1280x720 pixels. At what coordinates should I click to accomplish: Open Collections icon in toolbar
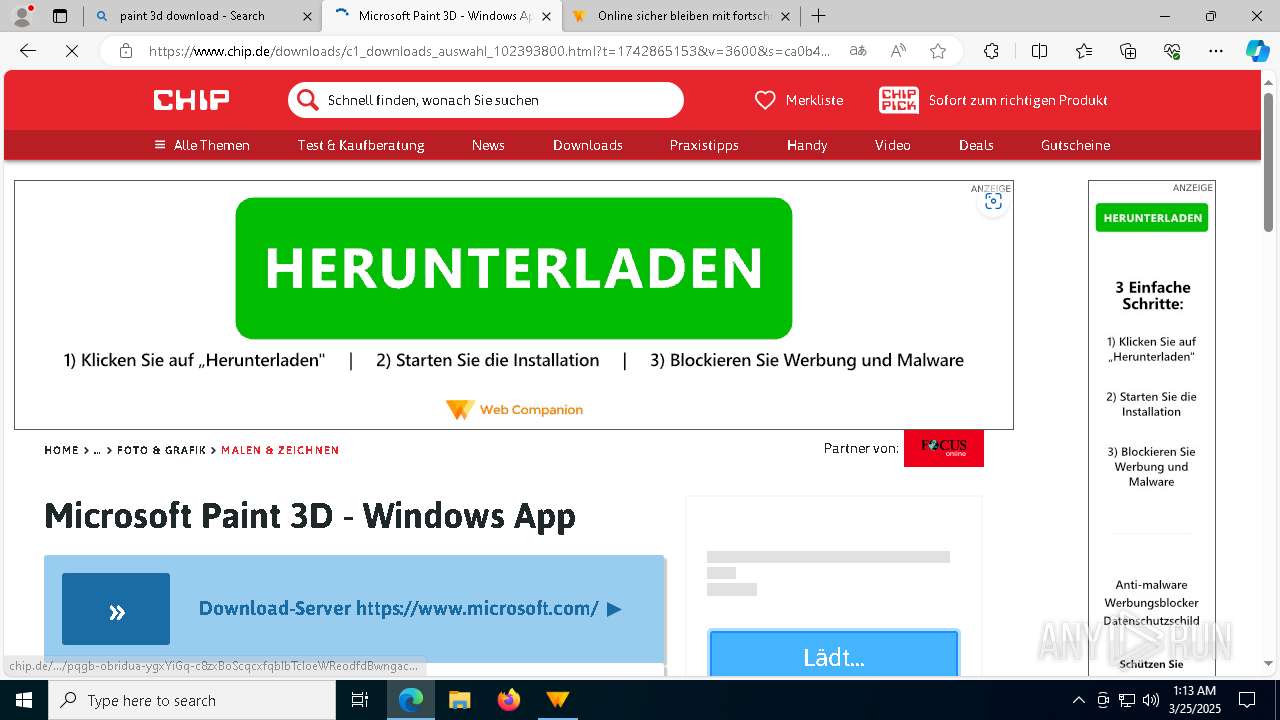coord(1128,51)
